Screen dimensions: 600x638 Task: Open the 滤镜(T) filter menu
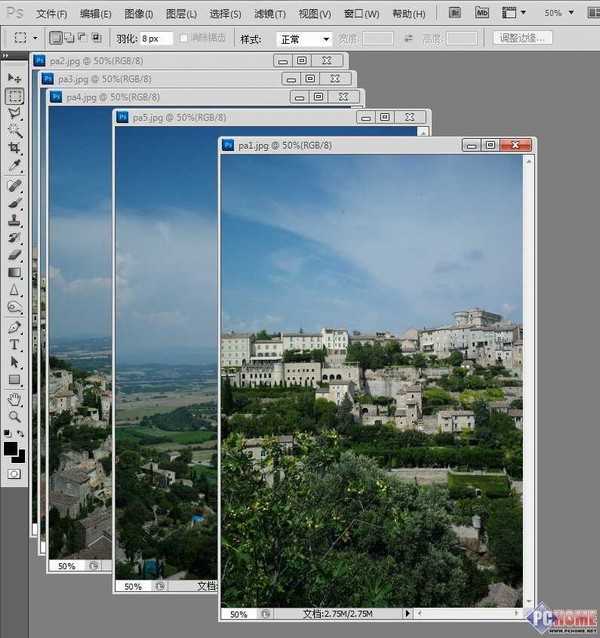point(269,14)
